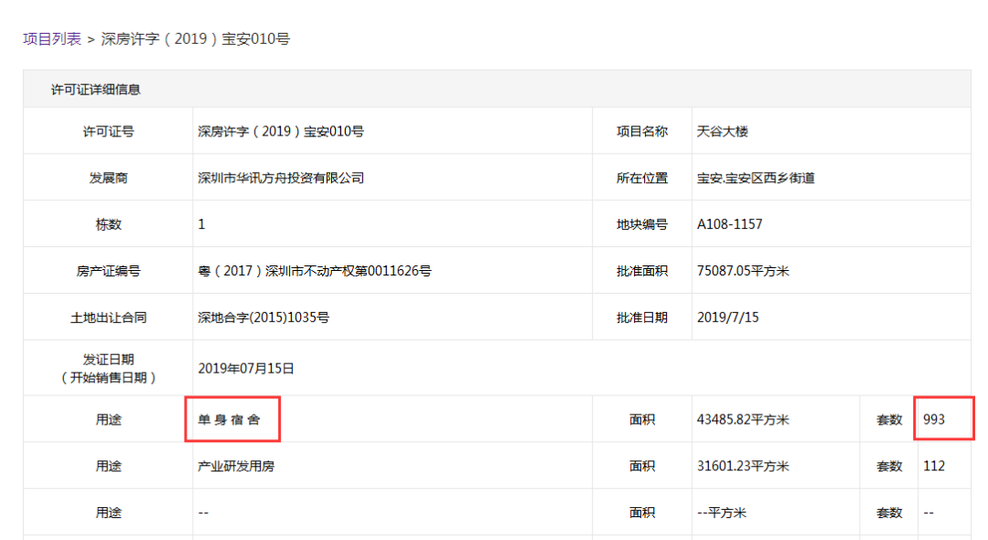Select the 栋数 value 1
Viewport: 988px width, 540px height.
point(202,224)
